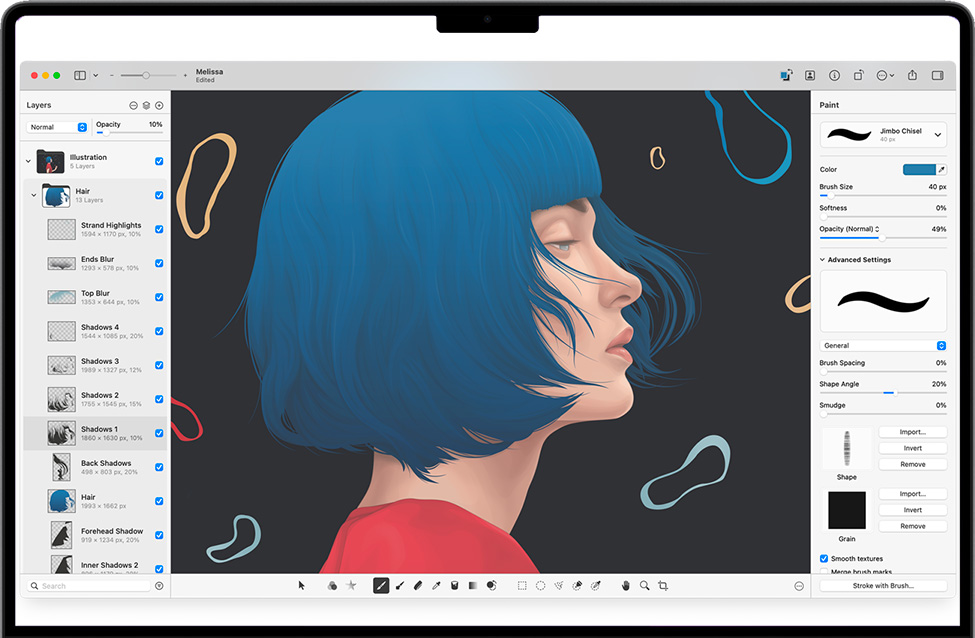Open the more actions ellipsis dropdown in toolbar
Image resolution: width=975 pixels, height=638 pixels.
885,75
